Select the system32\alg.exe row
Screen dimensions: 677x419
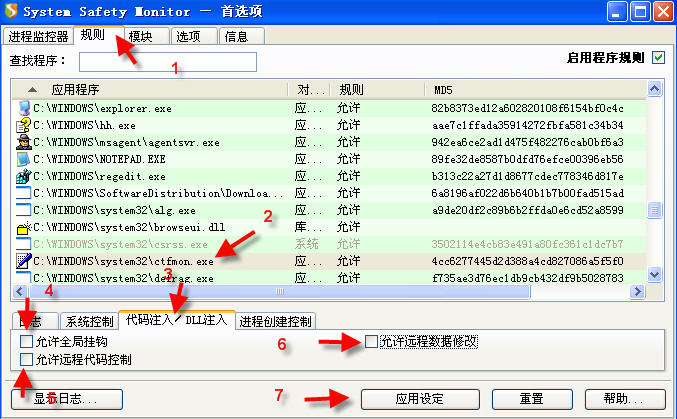tap(329, 210)
